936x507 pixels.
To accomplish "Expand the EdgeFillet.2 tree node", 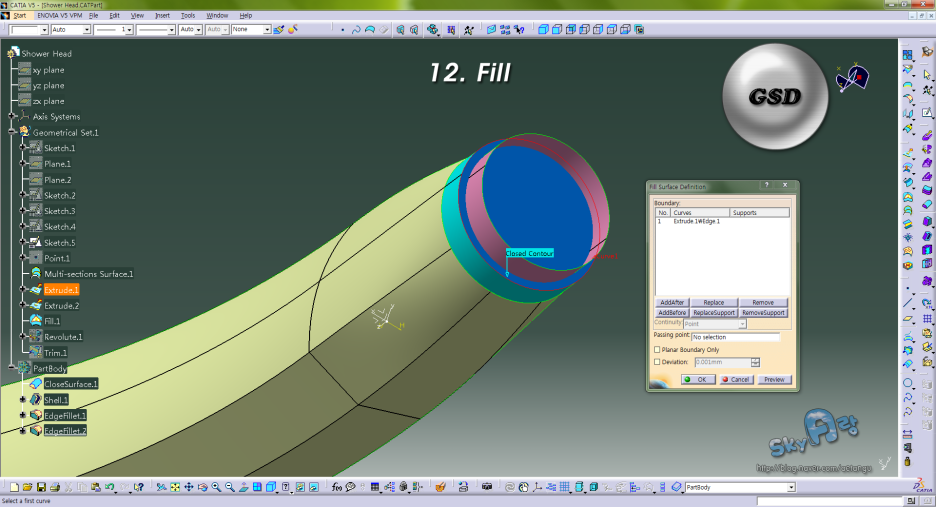I will 22,431.
